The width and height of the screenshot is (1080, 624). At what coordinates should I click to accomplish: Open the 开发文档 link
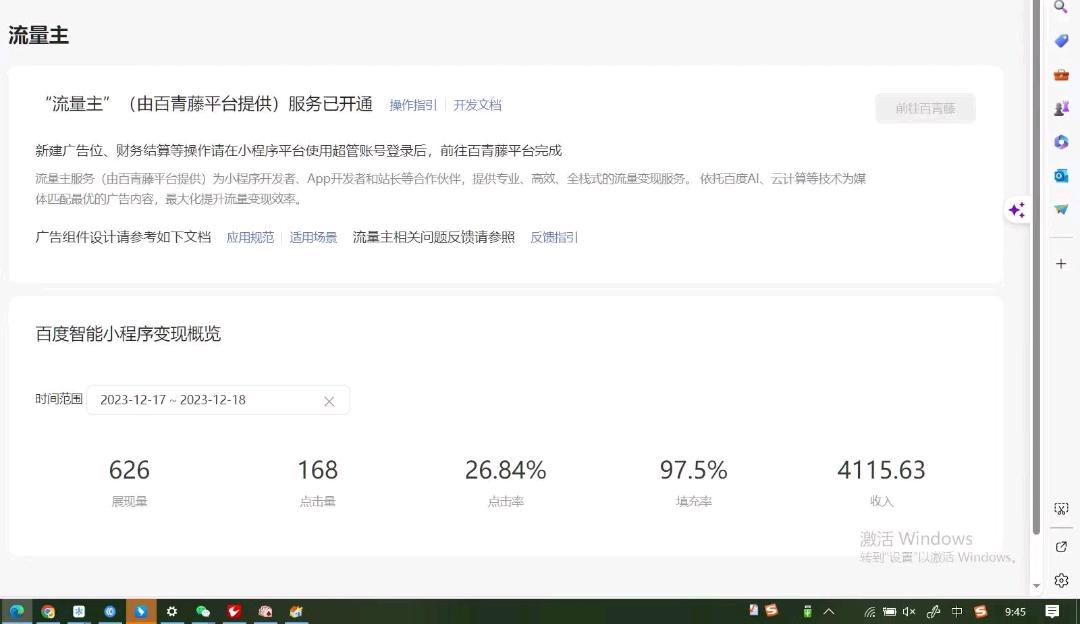tap(477, 105)
